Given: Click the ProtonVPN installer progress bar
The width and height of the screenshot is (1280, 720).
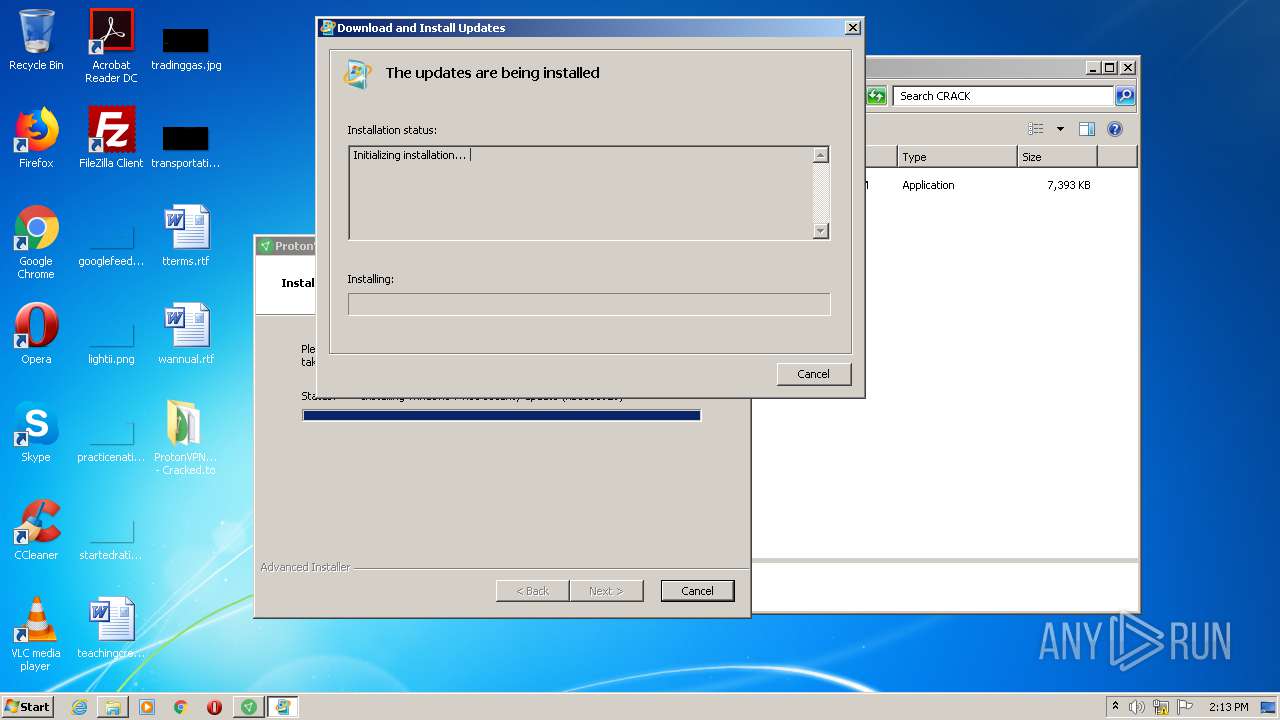Looking at the screenshot, I should (501, 415).
